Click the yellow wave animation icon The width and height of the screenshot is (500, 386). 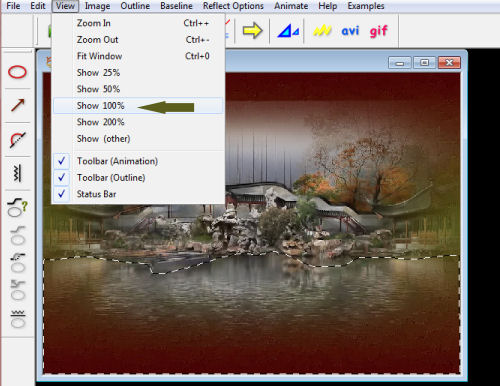tap(322, 31)
